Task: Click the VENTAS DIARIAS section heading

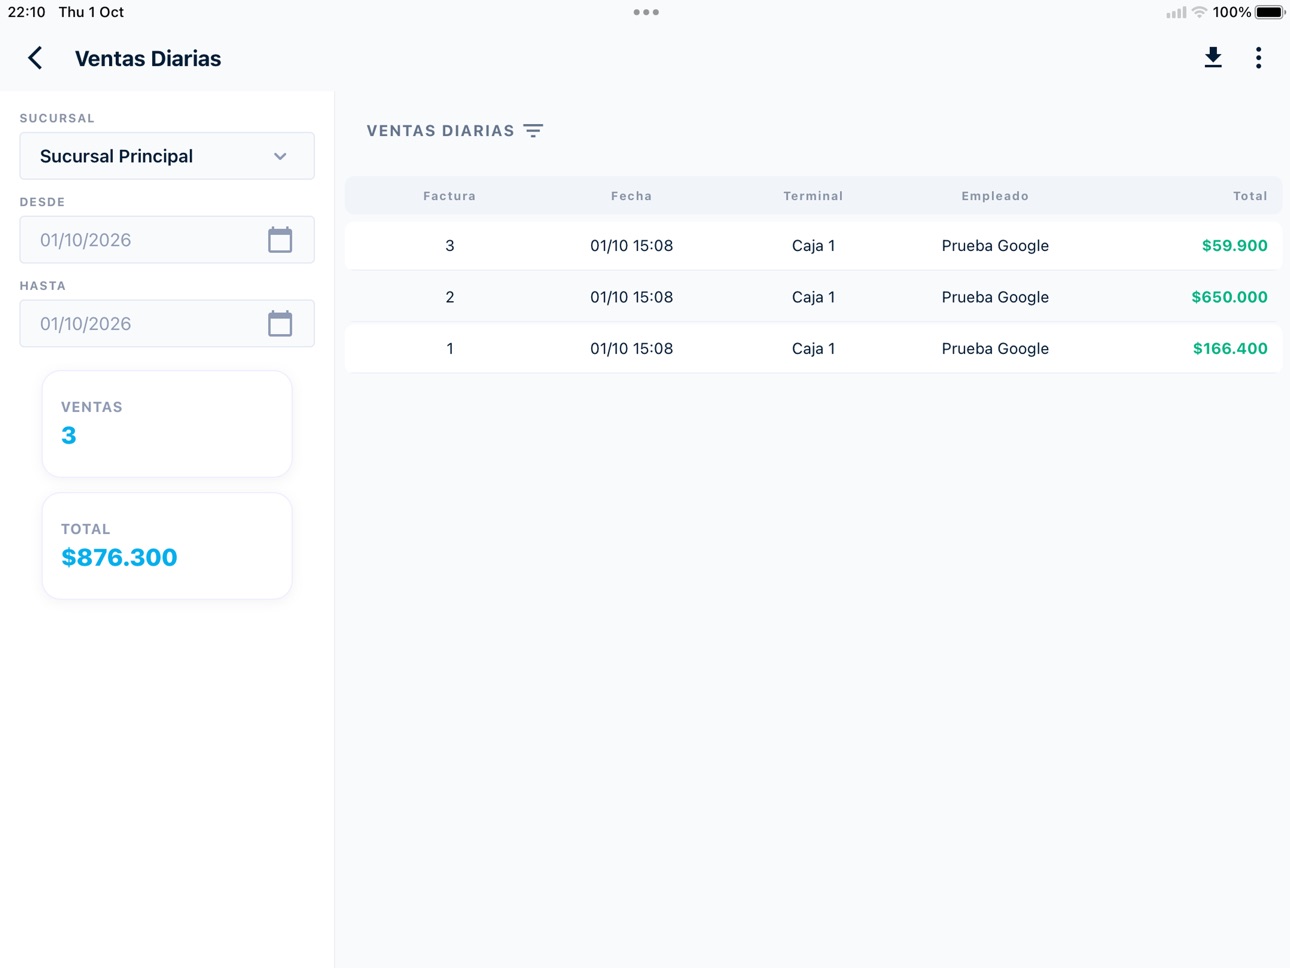Action: [440, 131]
